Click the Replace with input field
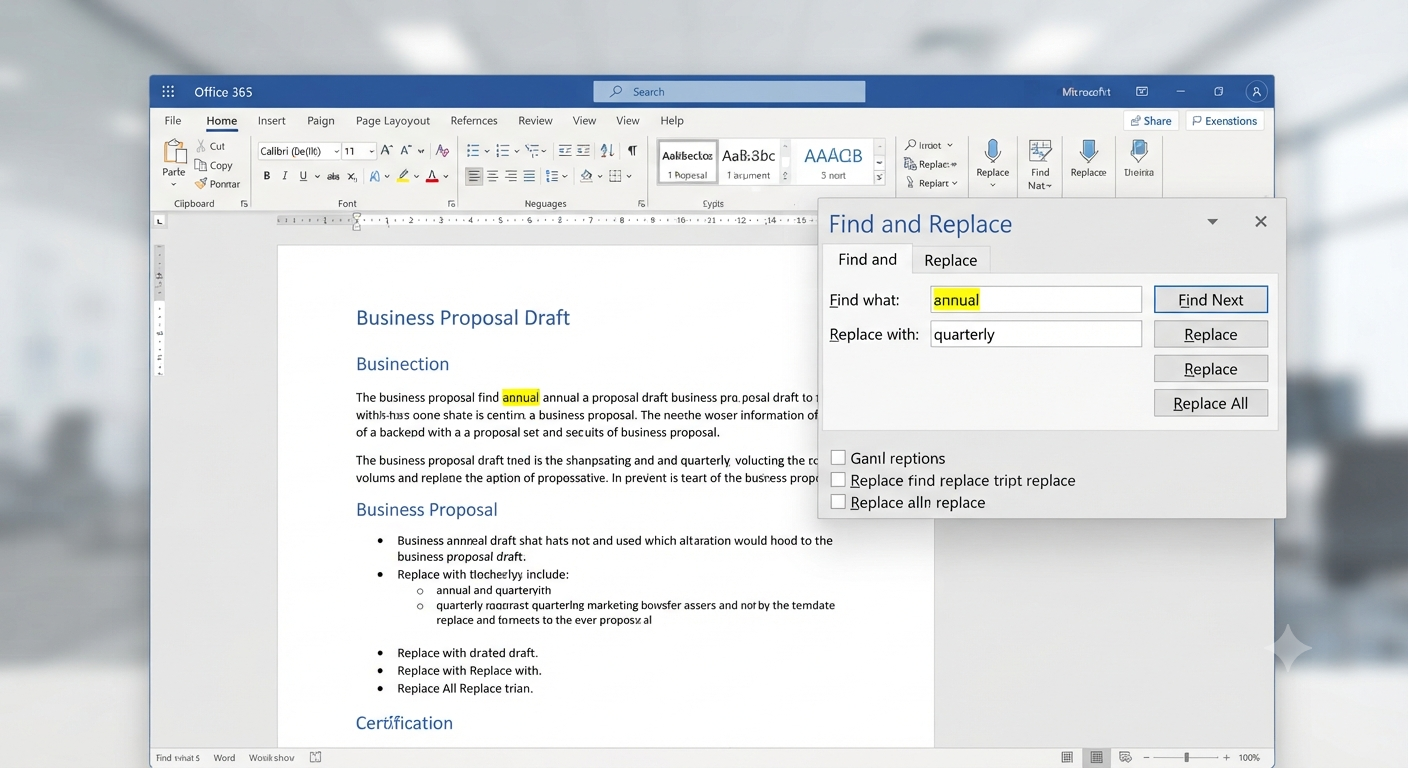This screenshot has height=768, width=1408. pyautogui.click(x=1036, y=334)
